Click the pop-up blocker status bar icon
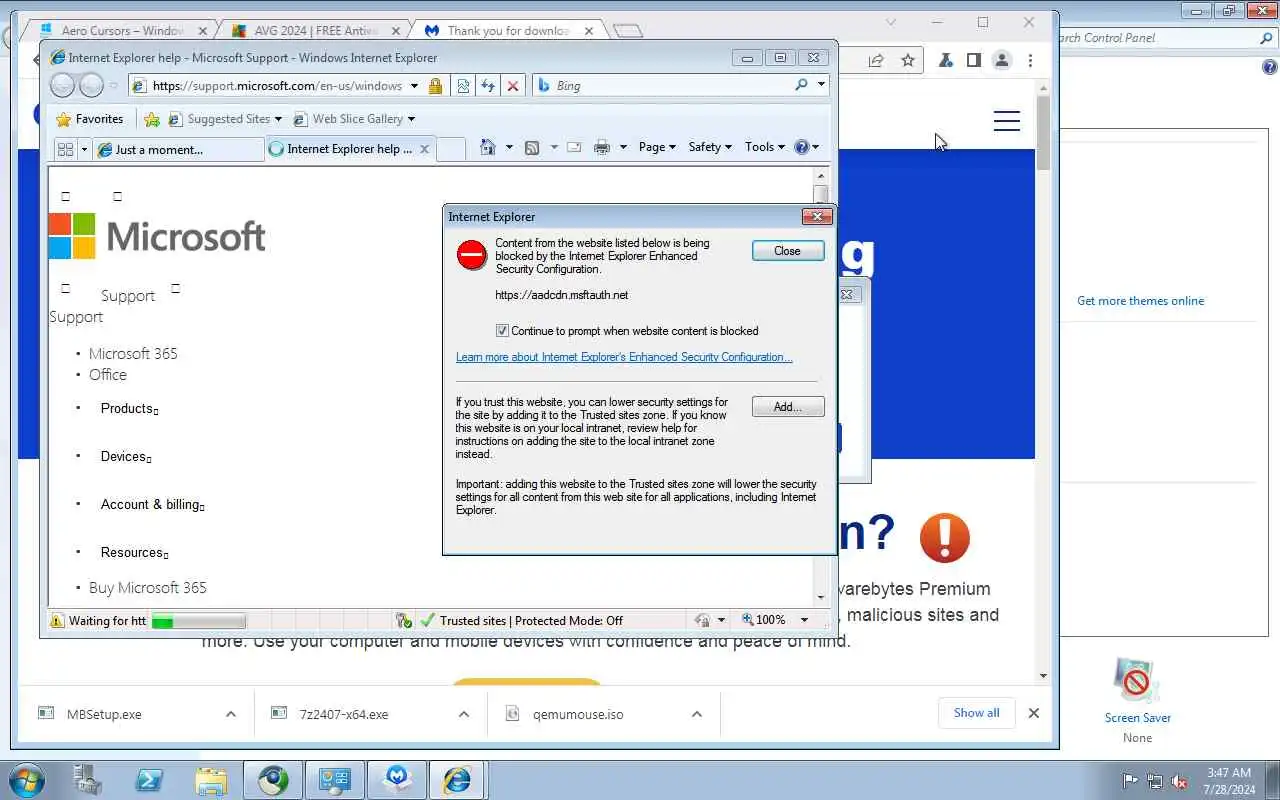1280x800 pixels. (x=403, y=620)
